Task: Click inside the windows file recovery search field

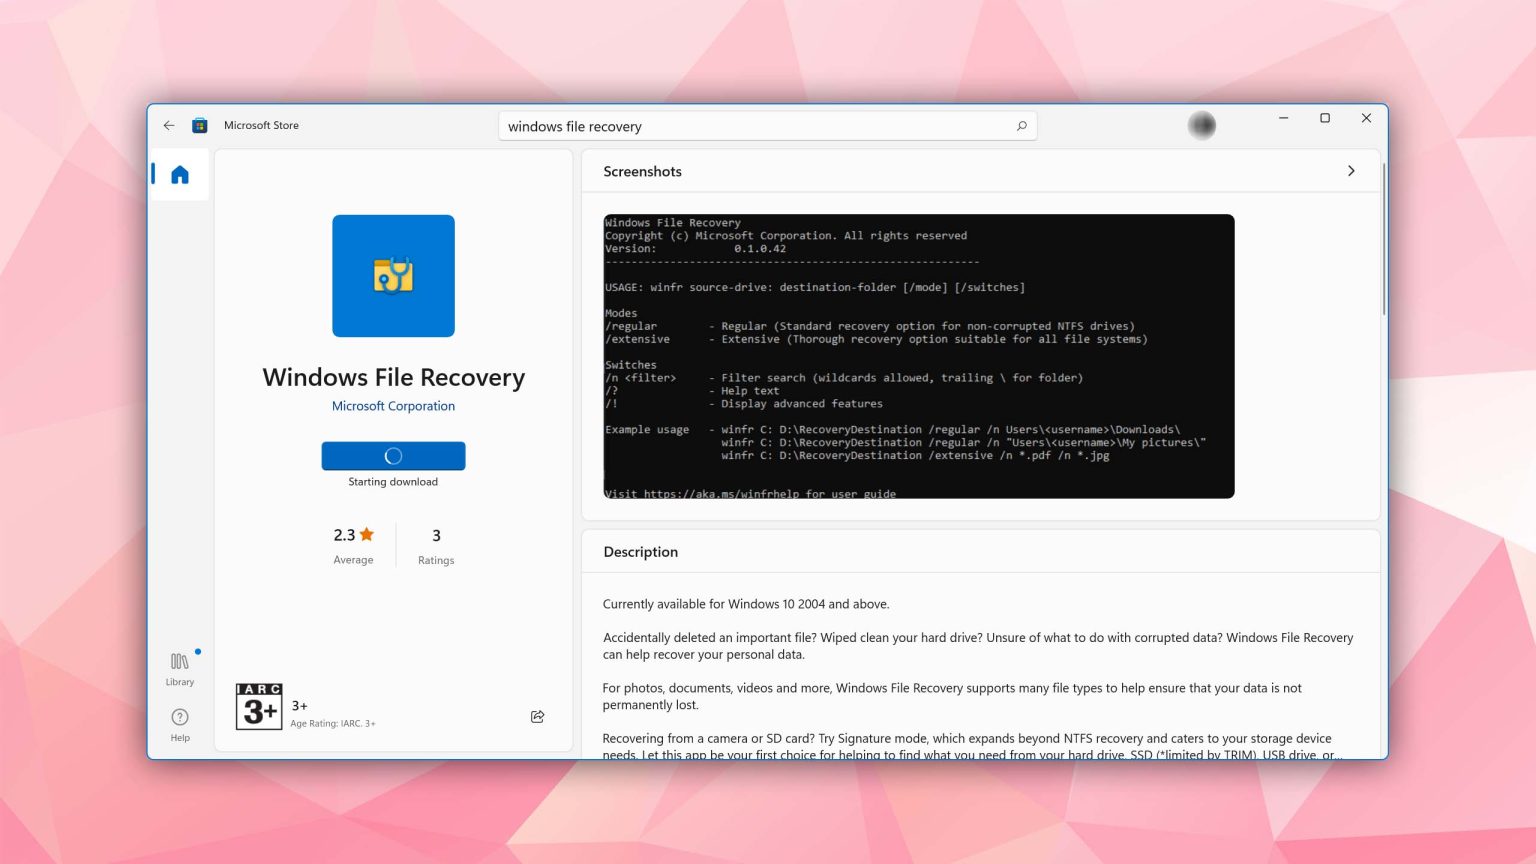Action: click(x=700, y=126)
